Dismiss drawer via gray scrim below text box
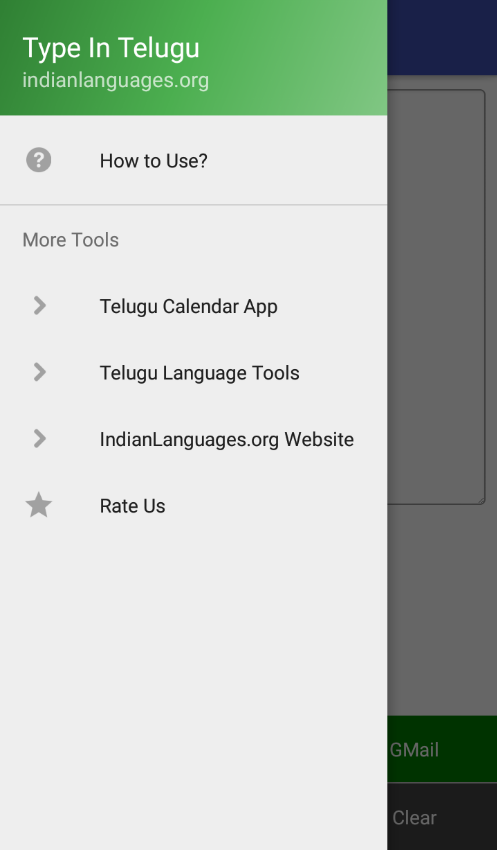Screen dimensions: 497x850 (442, 610)
